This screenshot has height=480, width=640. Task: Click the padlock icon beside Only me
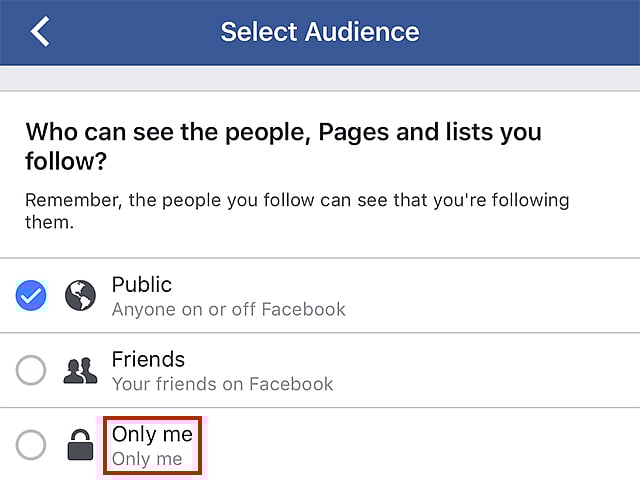click(80, 444)
